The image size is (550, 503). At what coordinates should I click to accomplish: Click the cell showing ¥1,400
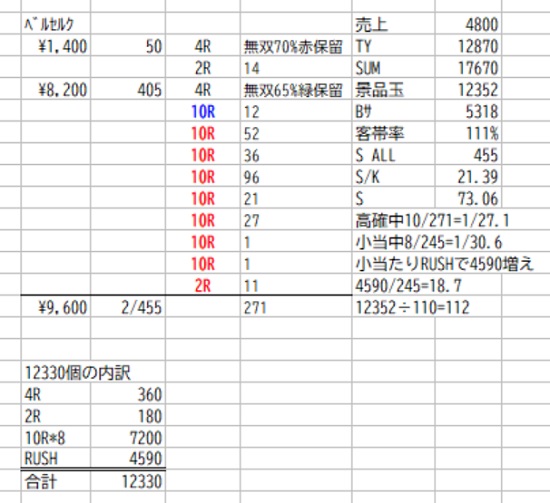coord(55,46)
